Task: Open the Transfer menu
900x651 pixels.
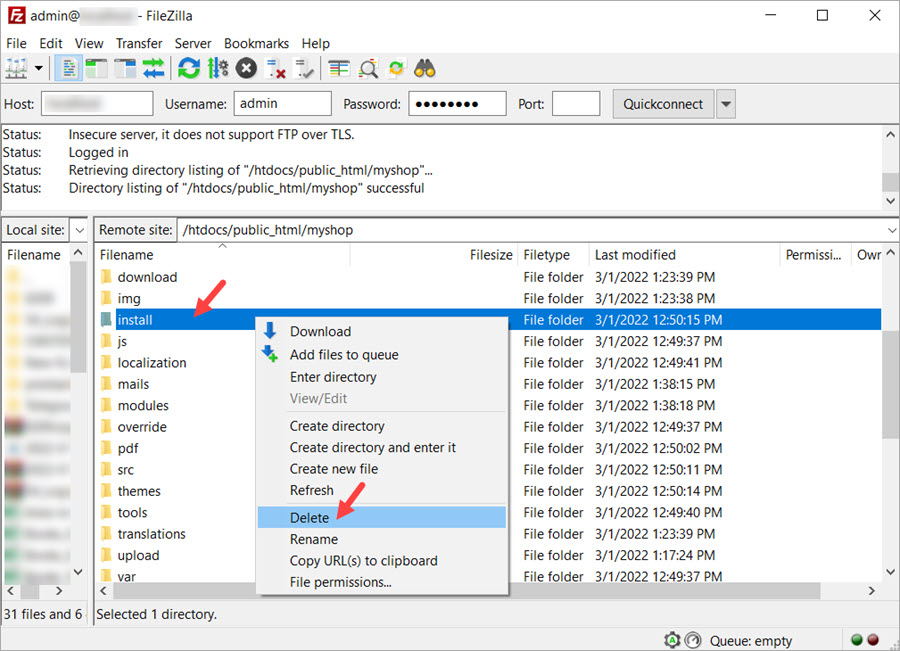Action: pos(139,44)
